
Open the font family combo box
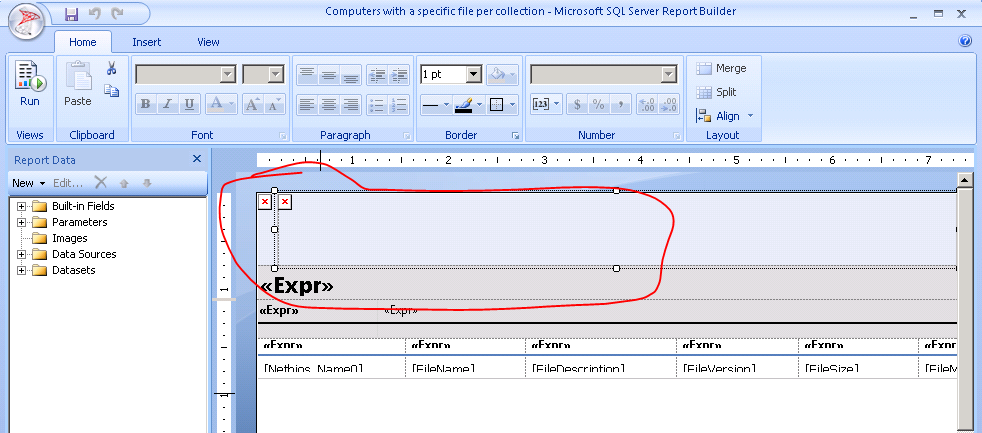[x=185, y=75]
